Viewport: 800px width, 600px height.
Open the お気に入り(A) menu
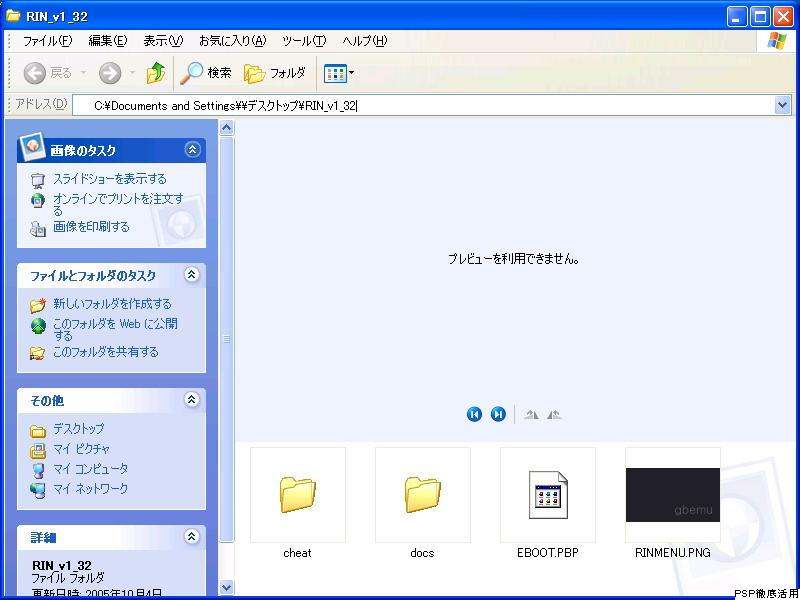click(233, 41)
